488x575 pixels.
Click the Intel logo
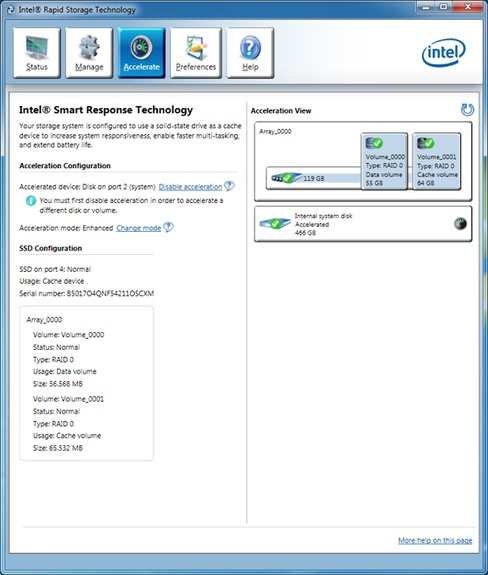[x=444, y=53]
